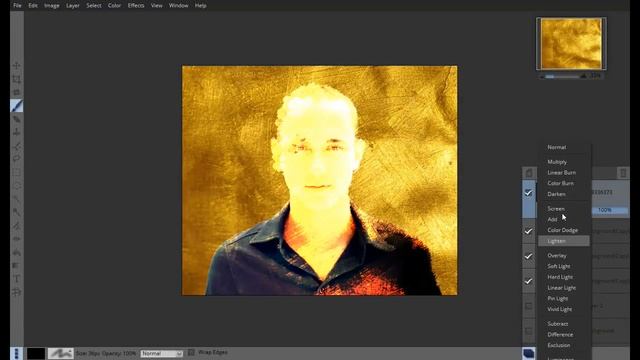Enable the unchecked Layer 2 visibility checkbox
The width and height of the screenshot is (640, 360).
pyautogui.click(x=528, y=306)
